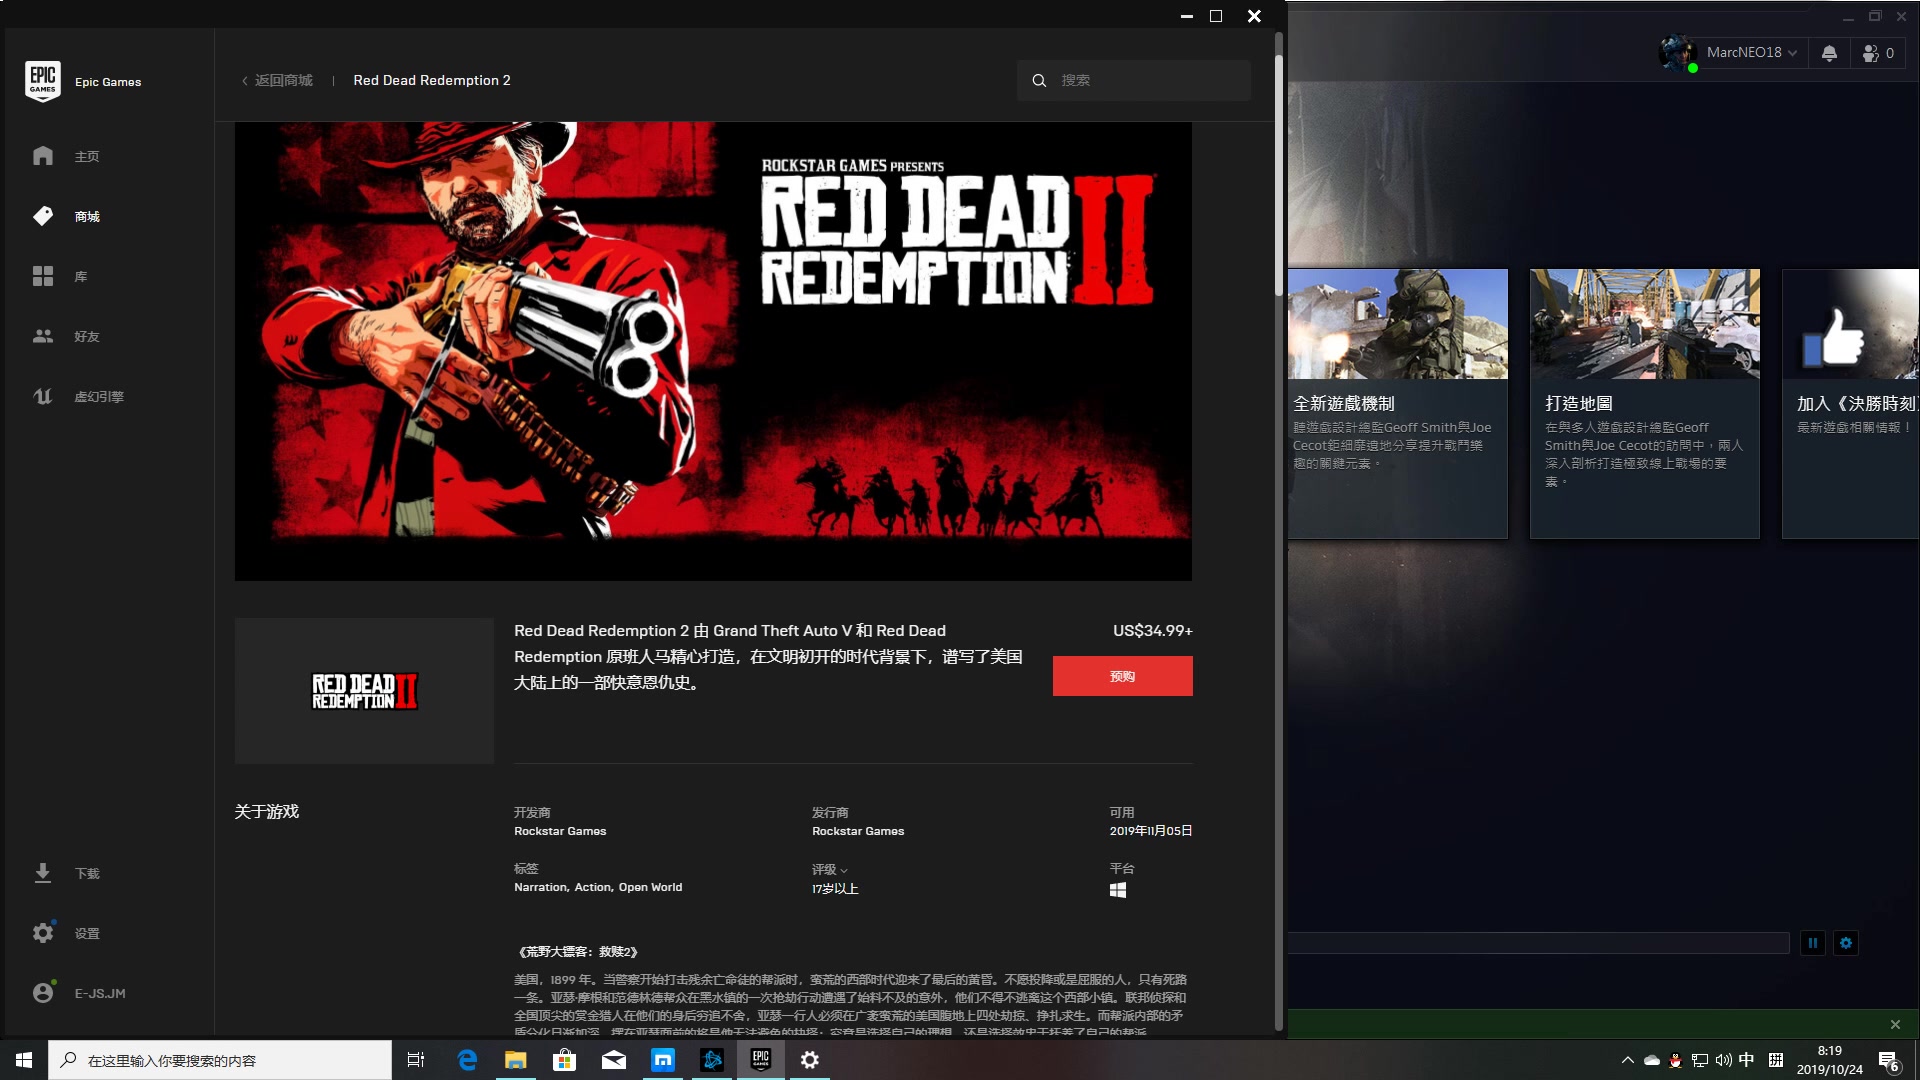
Task: Click the E-JS.JM account name label
Action: point(100,994)
